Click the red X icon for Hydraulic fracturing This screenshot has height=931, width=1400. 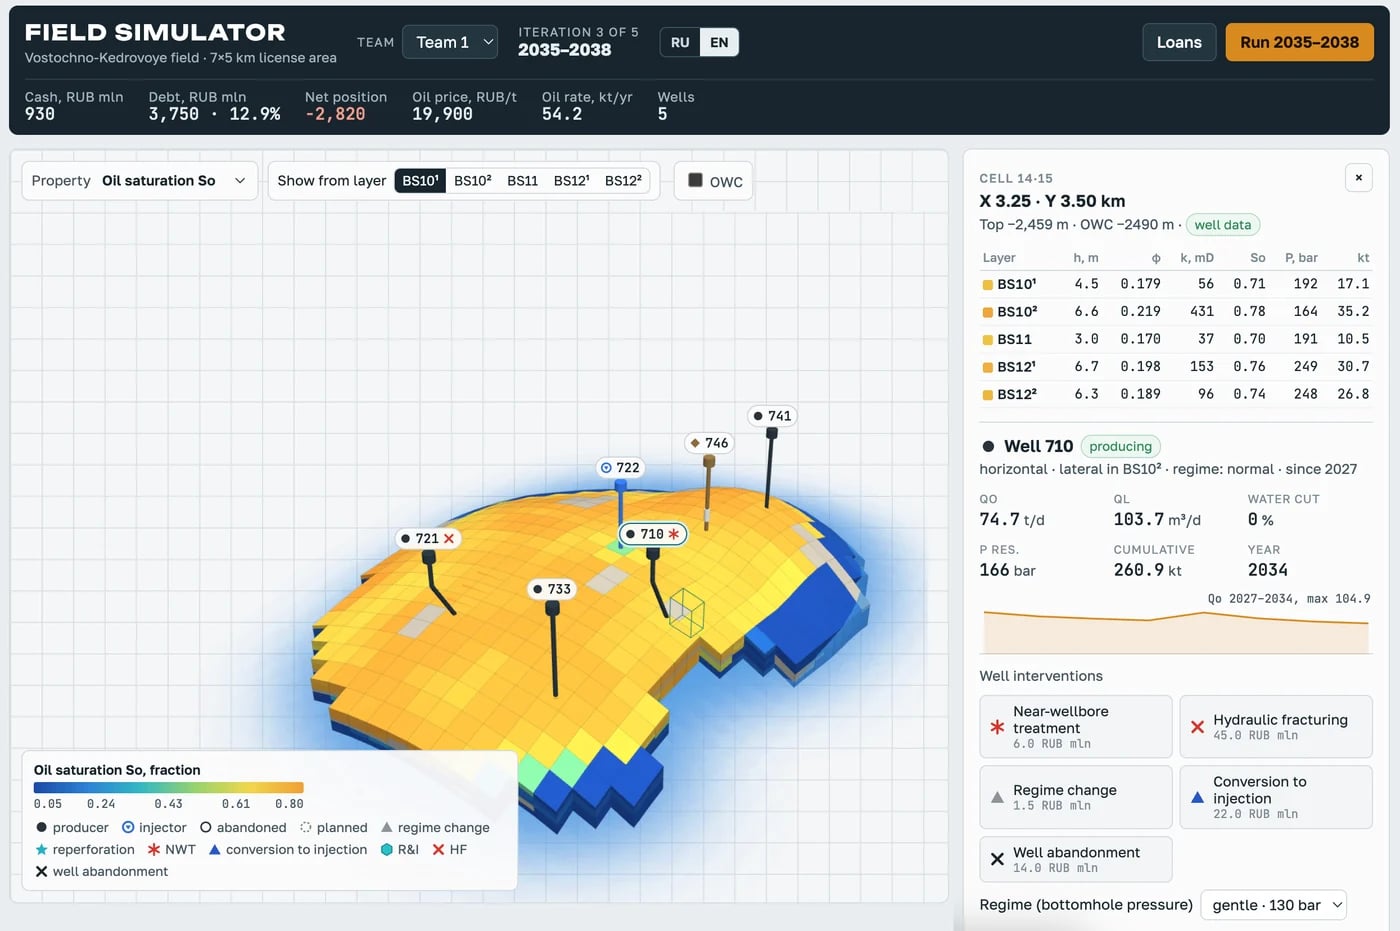1197,727
